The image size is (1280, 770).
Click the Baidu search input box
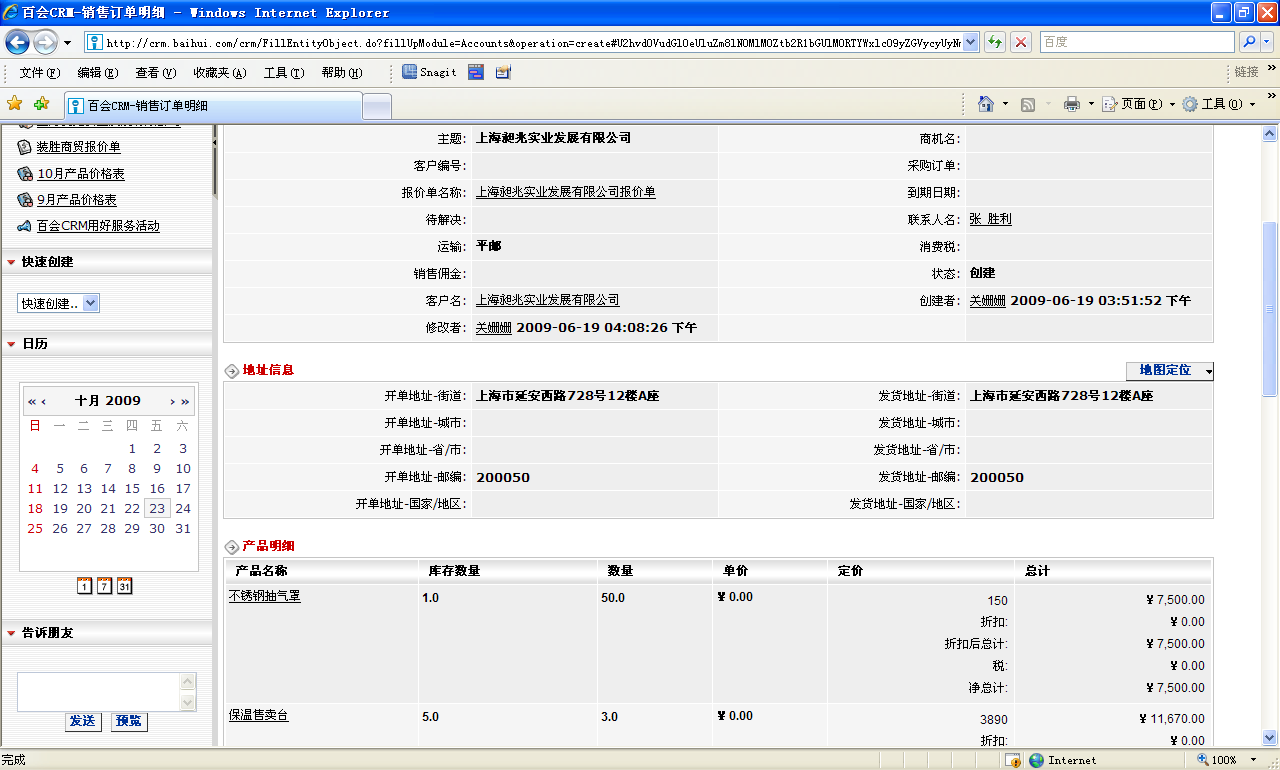coord(1135,42)
